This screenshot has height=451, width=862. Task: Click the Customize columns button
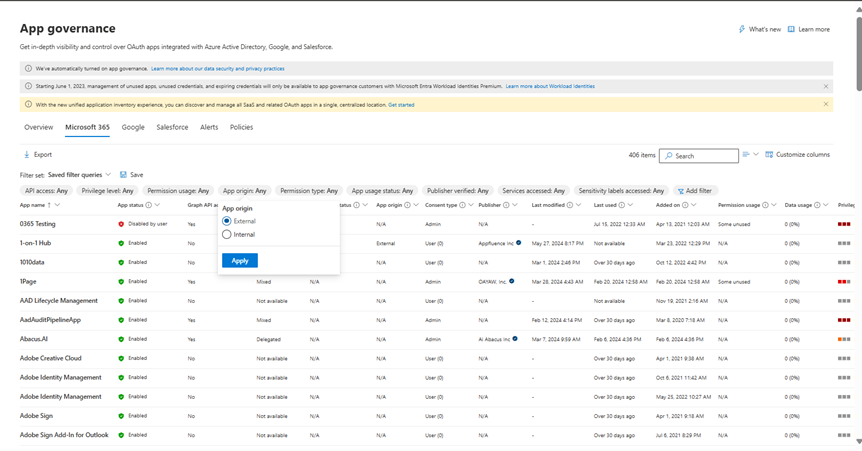click(798, 155)
